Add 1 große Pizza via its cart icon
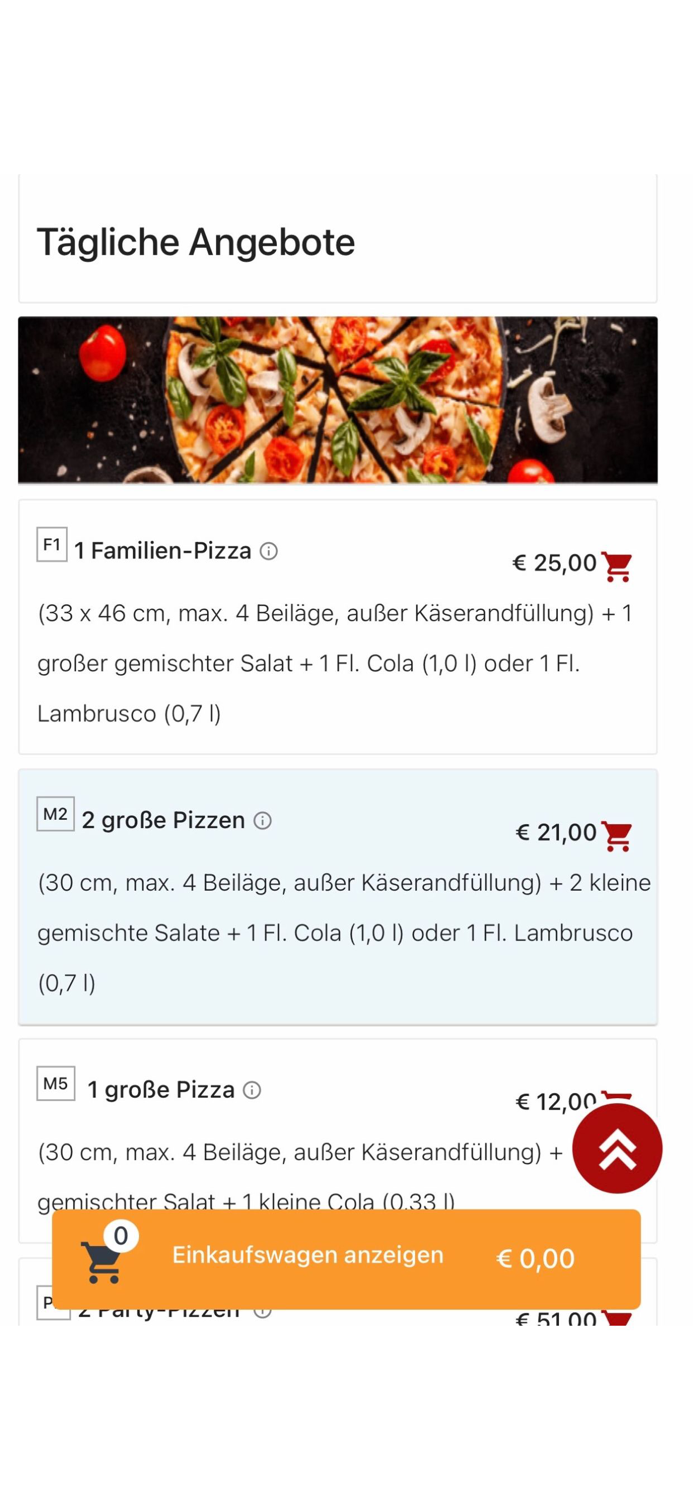The width and height of the screenshot is (693, 1500). [618, 1102]
